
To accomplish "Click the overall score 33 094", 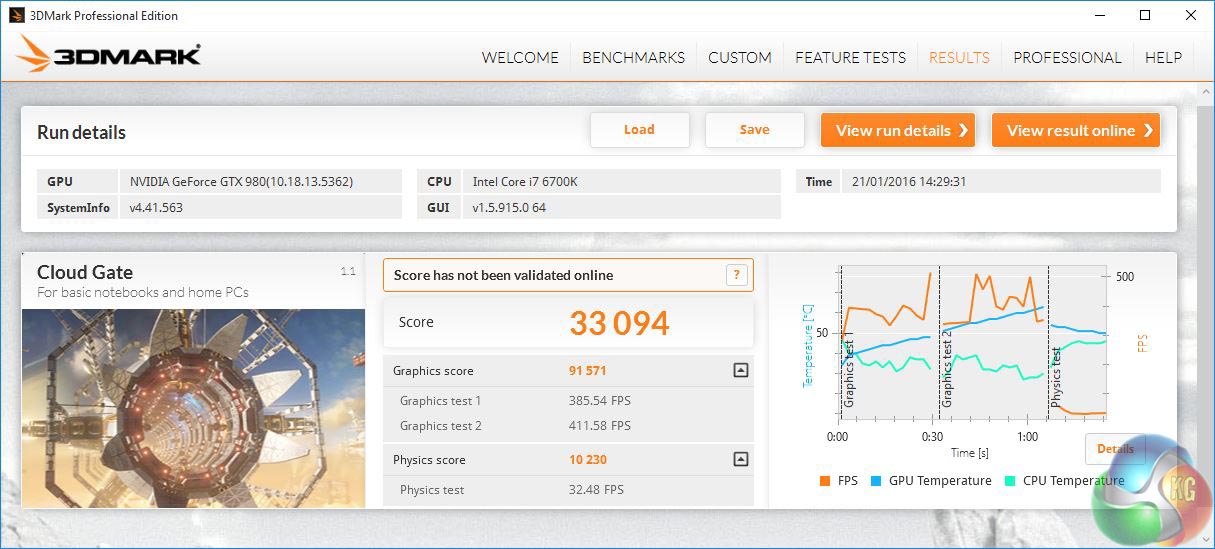I will pos(619,323).
